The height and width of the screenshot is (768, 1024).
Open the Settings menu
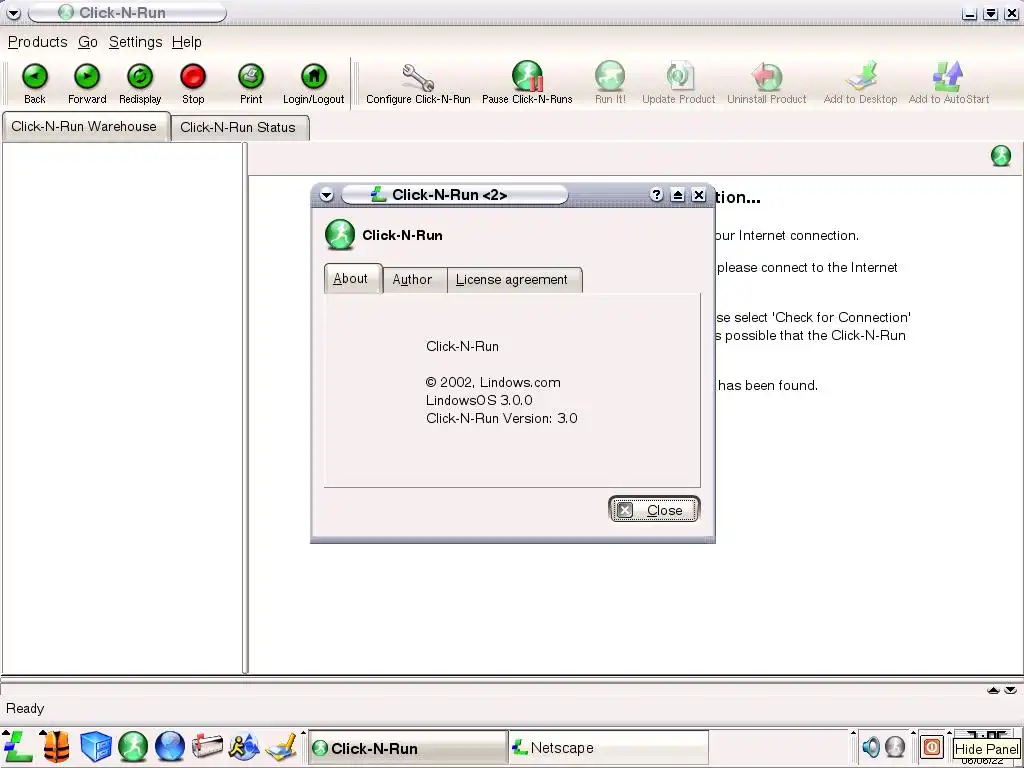135,42
